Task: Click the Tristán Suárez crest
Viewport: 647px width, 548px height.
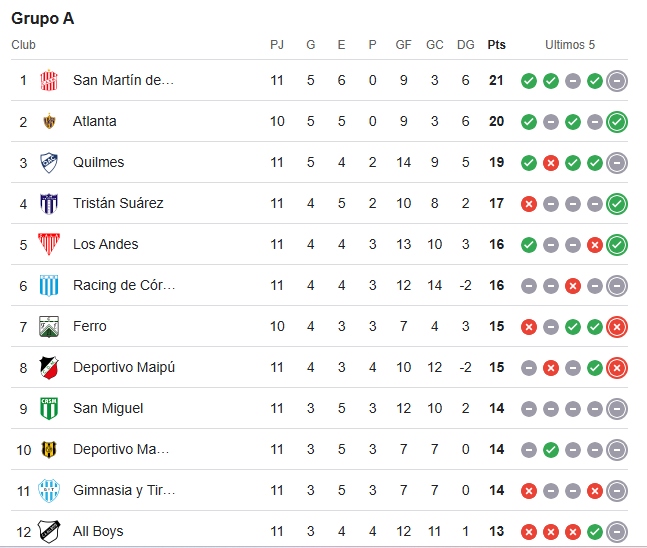Action: pos(49,203)
